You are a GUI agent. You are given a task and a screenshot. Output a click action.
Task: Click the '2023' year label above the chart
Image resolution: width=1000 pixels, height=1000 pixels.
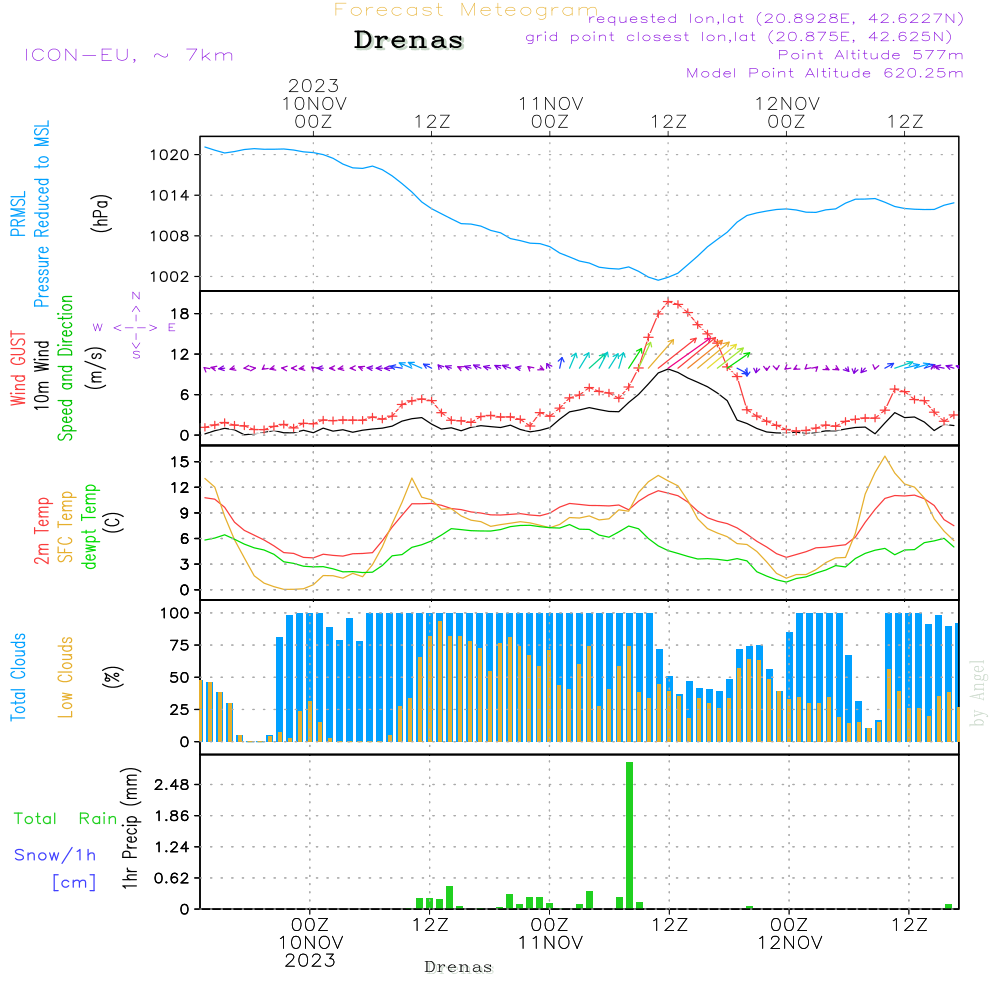point(313,85)
